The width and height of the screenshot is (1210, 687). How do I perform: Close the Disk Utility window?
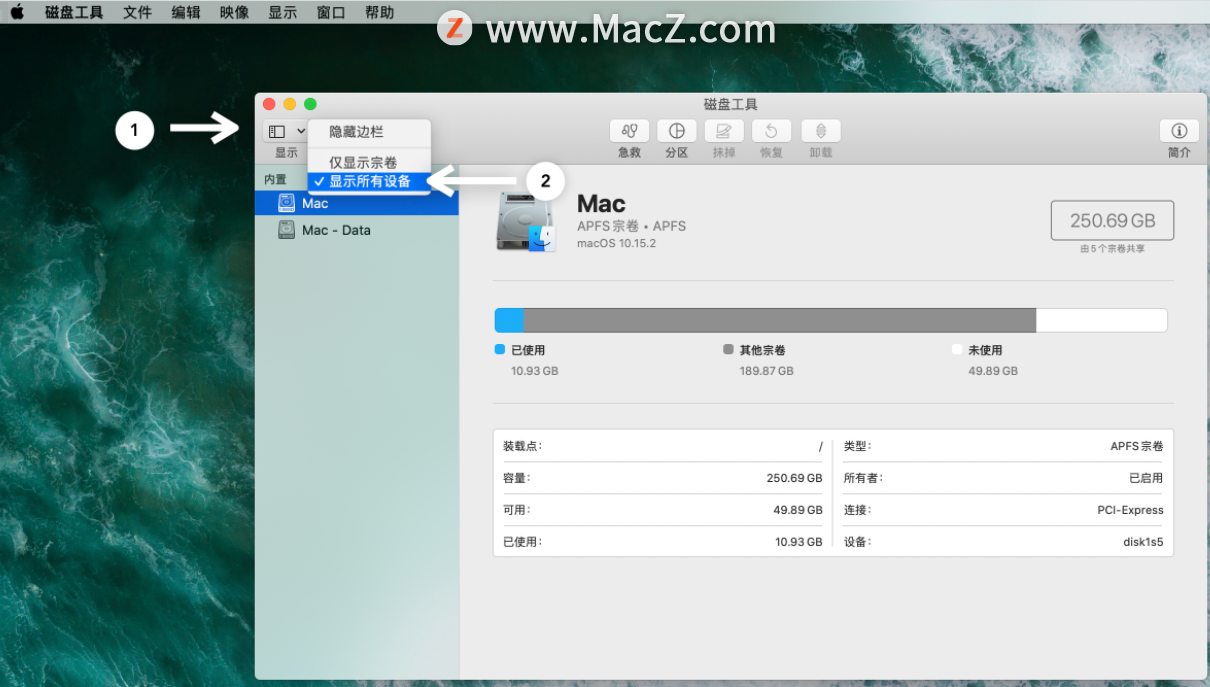pos(269,104)
